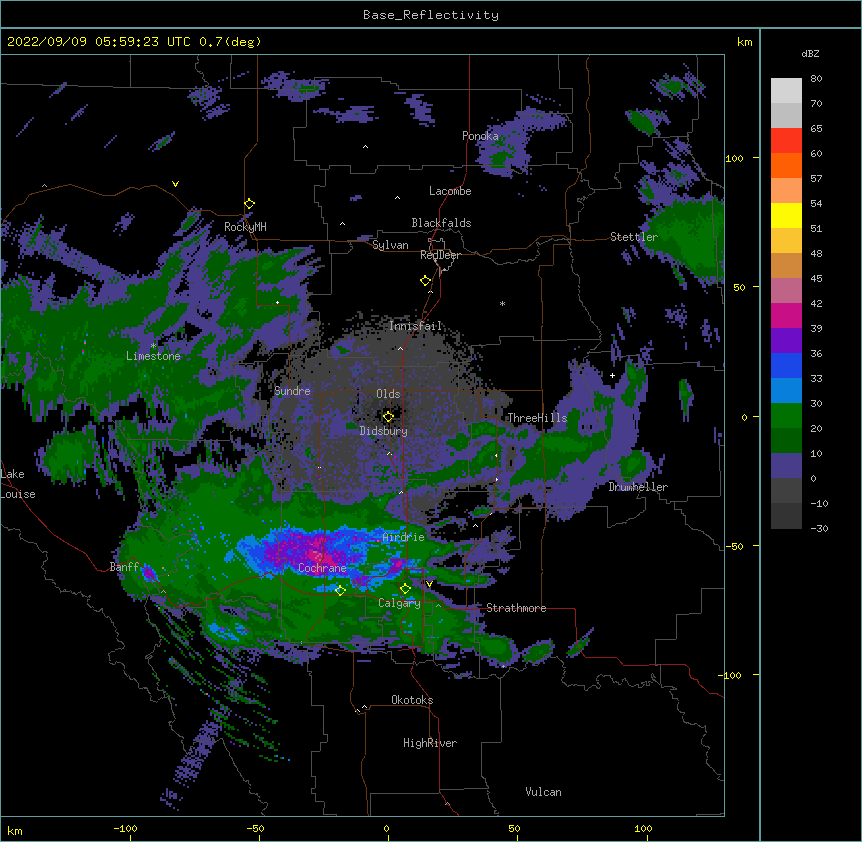The image size is (862, 842).
Task: Click the Airdrie city label
Action: point(403,537)
